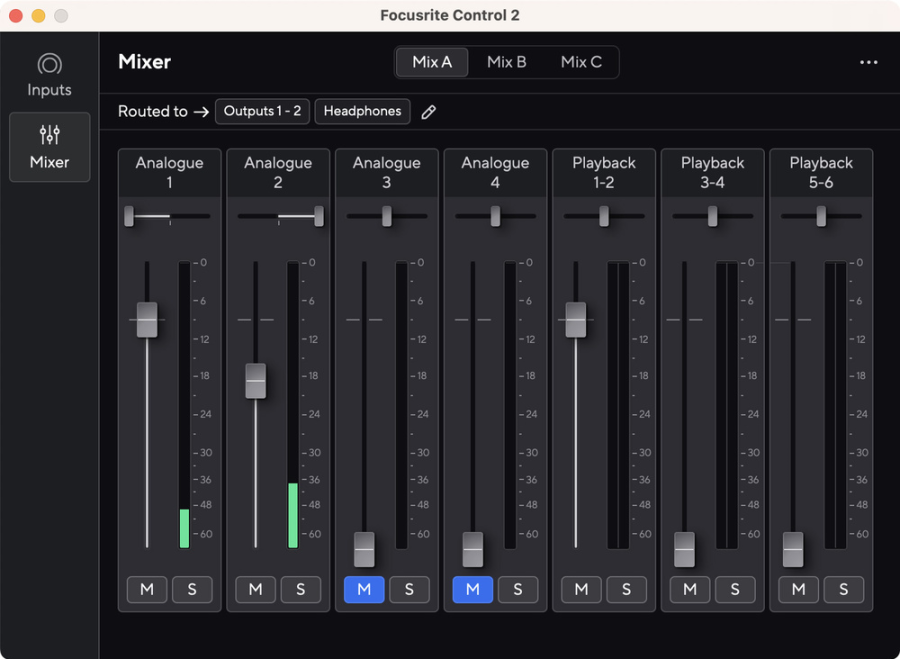
Task: Click the pencil icon to edit routing
Action: (x=428, y=112)
